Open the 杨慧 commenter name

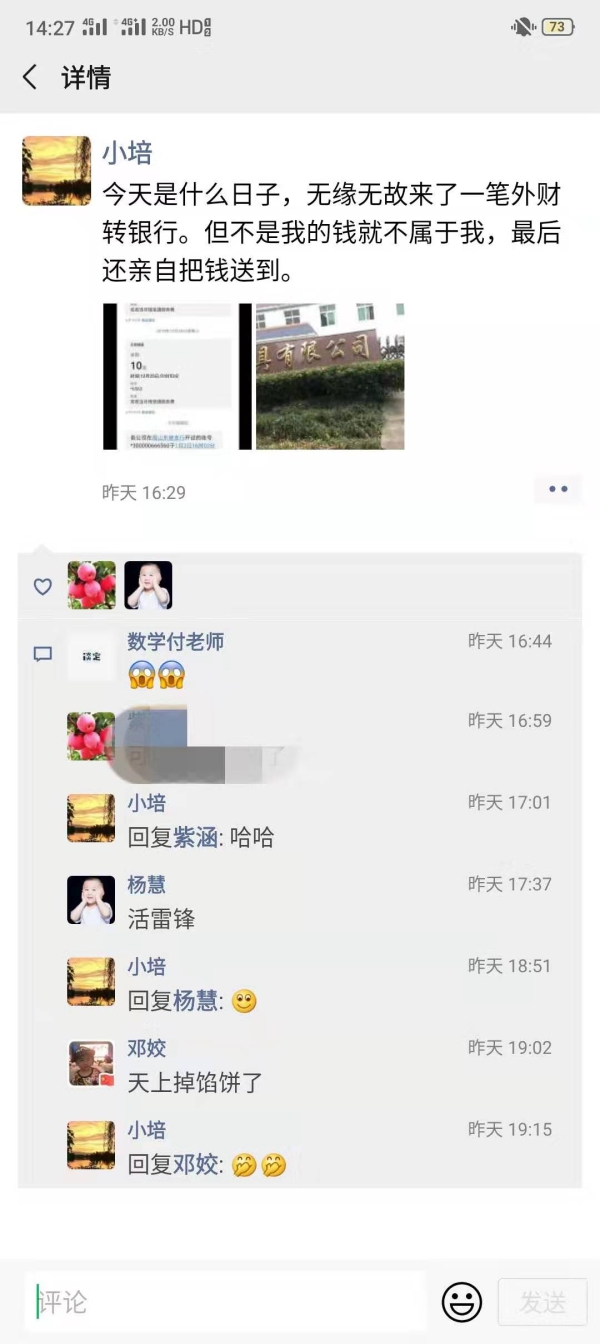147,884
